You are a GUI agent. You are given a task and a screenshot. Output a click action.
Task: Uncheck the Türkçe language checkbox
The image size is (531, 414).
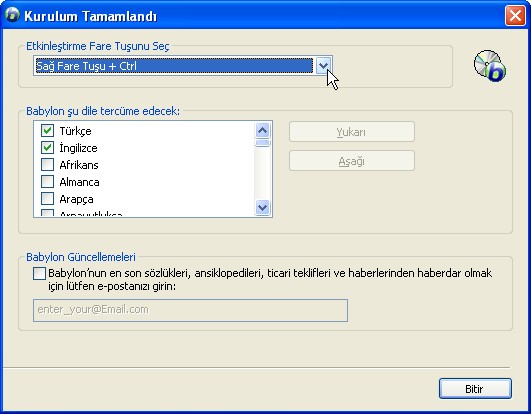(47, 130)
